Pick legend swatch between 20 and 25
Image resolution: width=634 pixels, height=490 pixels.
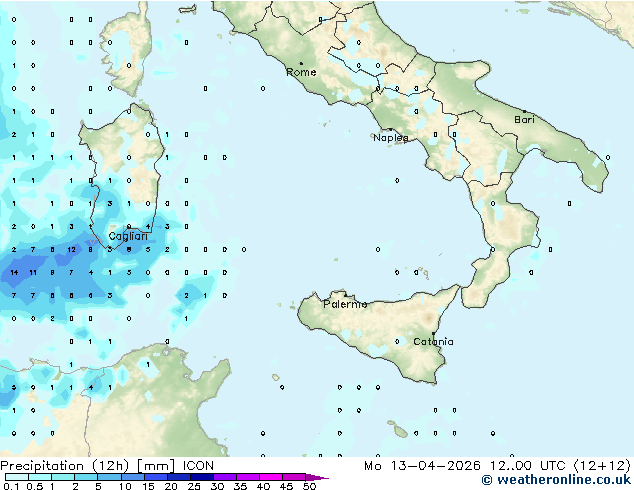[178, 477]
